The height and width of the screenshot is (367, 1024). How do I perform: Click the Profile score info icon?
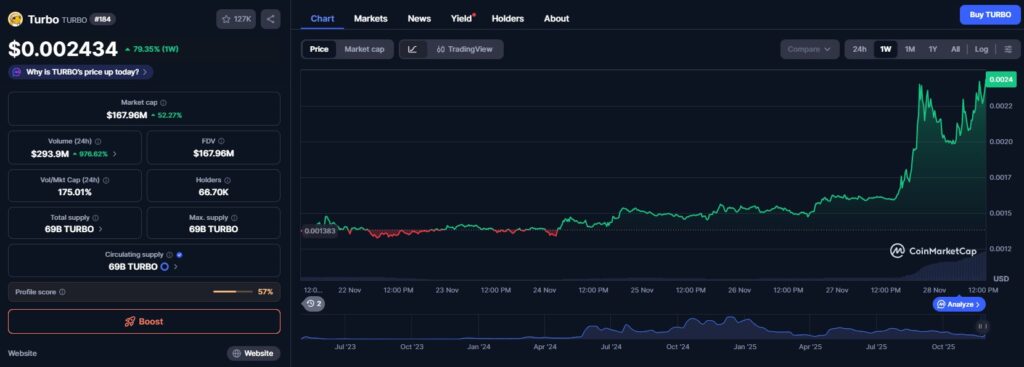62,292
